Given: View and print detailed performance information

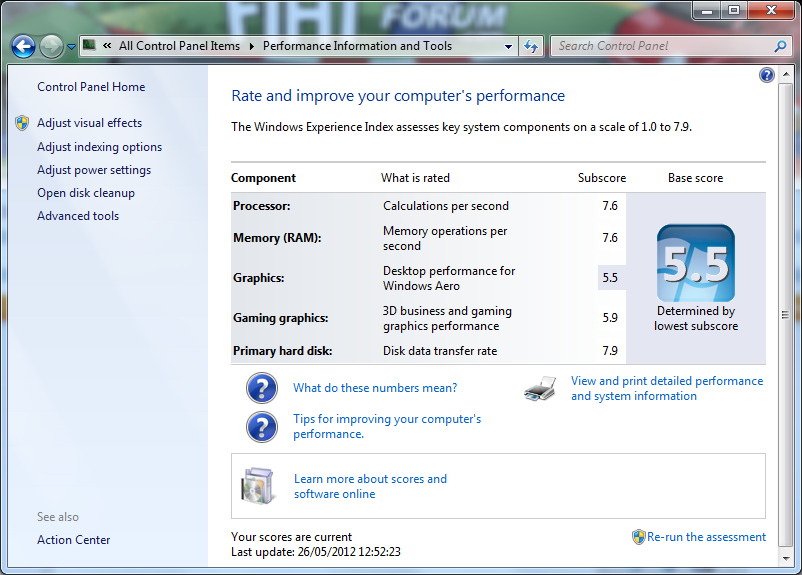Looking at the screenshot, I should click(667, 388).
